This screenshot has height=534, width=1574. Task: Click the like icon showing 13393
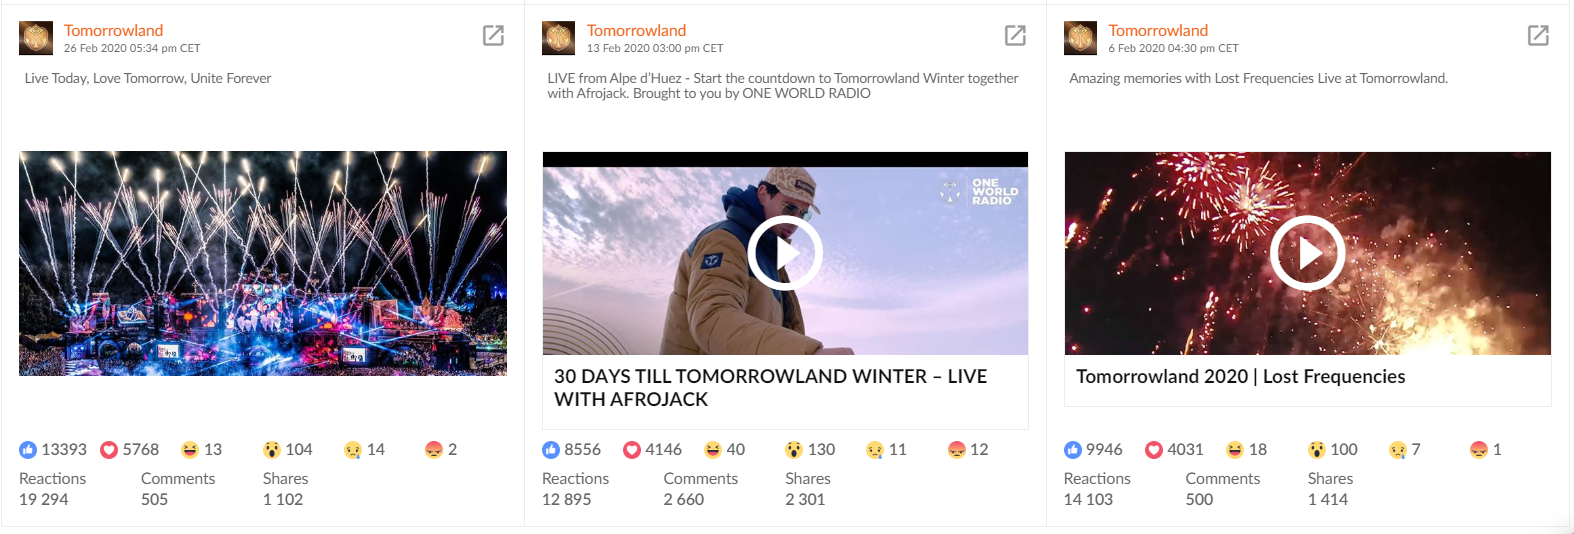[28, 450]
